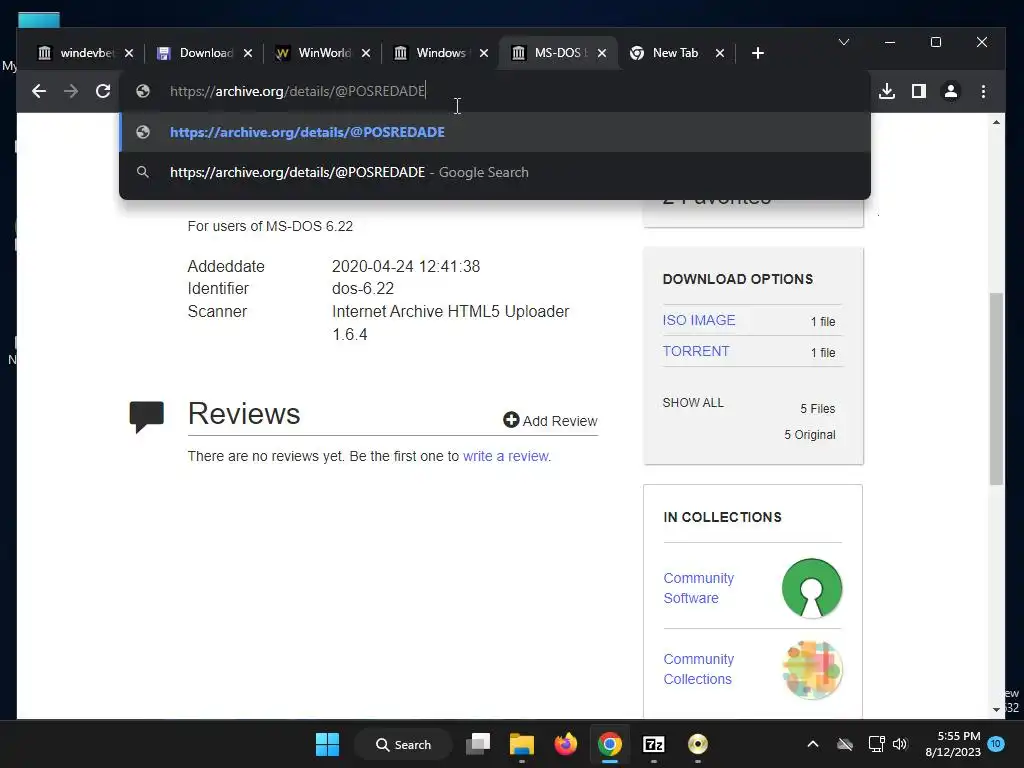Switch to the Windows archive tab

click(432, 53)
